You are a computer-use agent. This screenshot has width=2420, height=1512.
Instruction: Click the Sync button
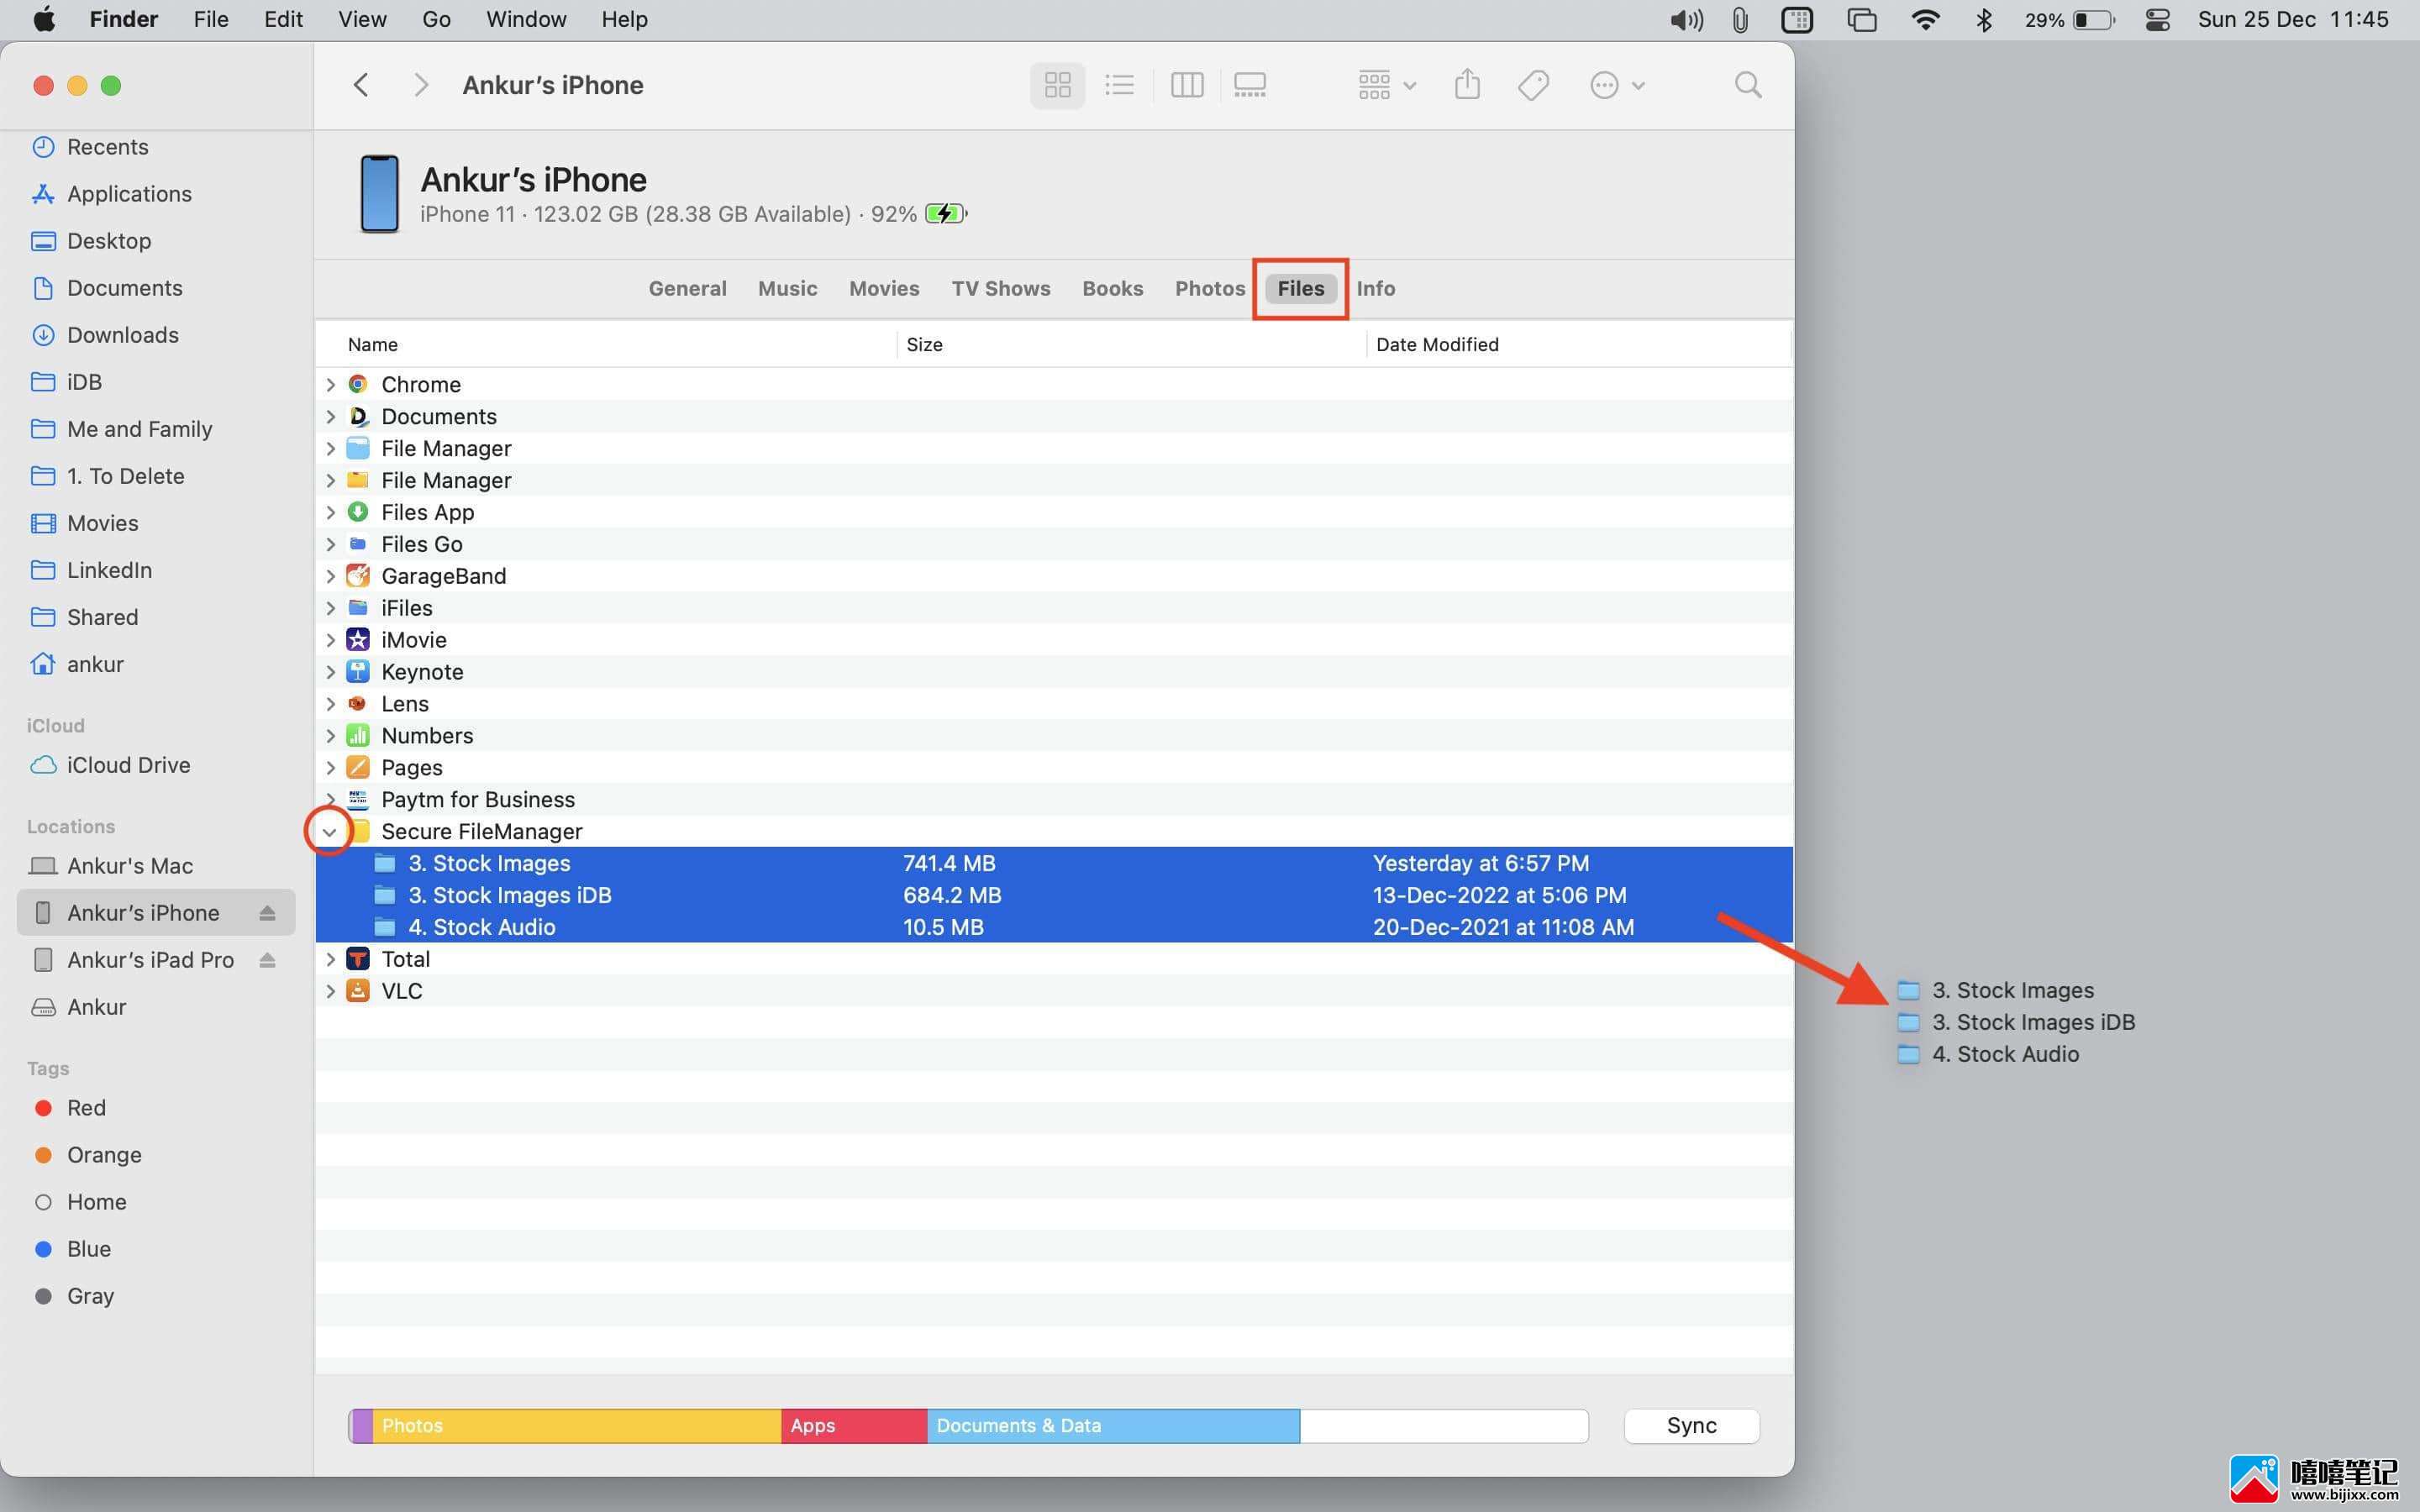[1691, 1425]
